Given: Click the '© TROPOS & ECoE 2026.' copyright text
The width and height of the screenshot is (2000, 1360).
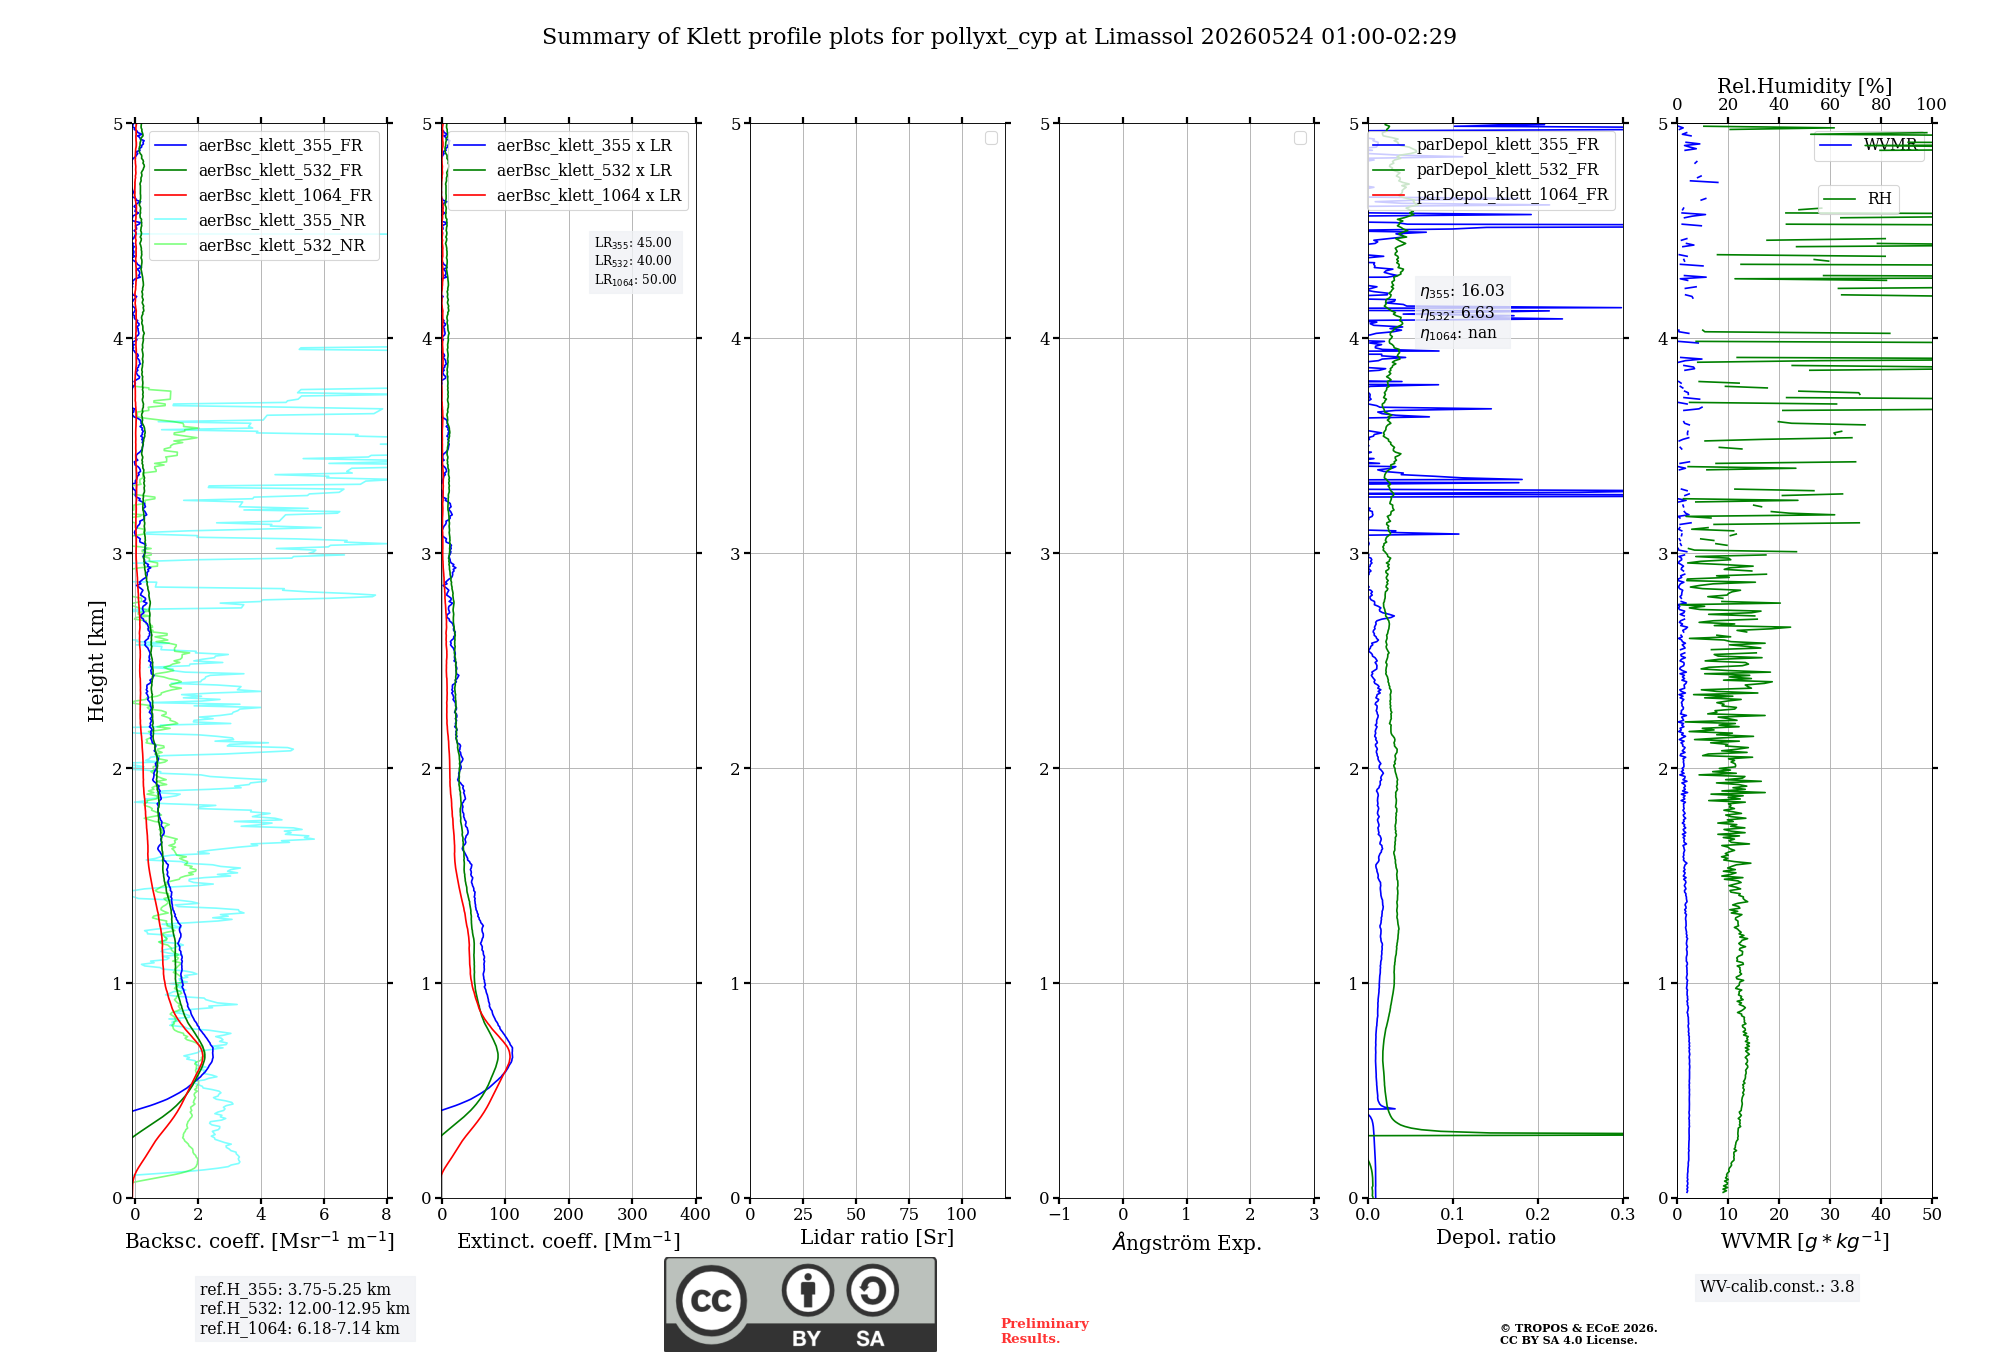Looking at the screenshot, I should point(1579,1328).
